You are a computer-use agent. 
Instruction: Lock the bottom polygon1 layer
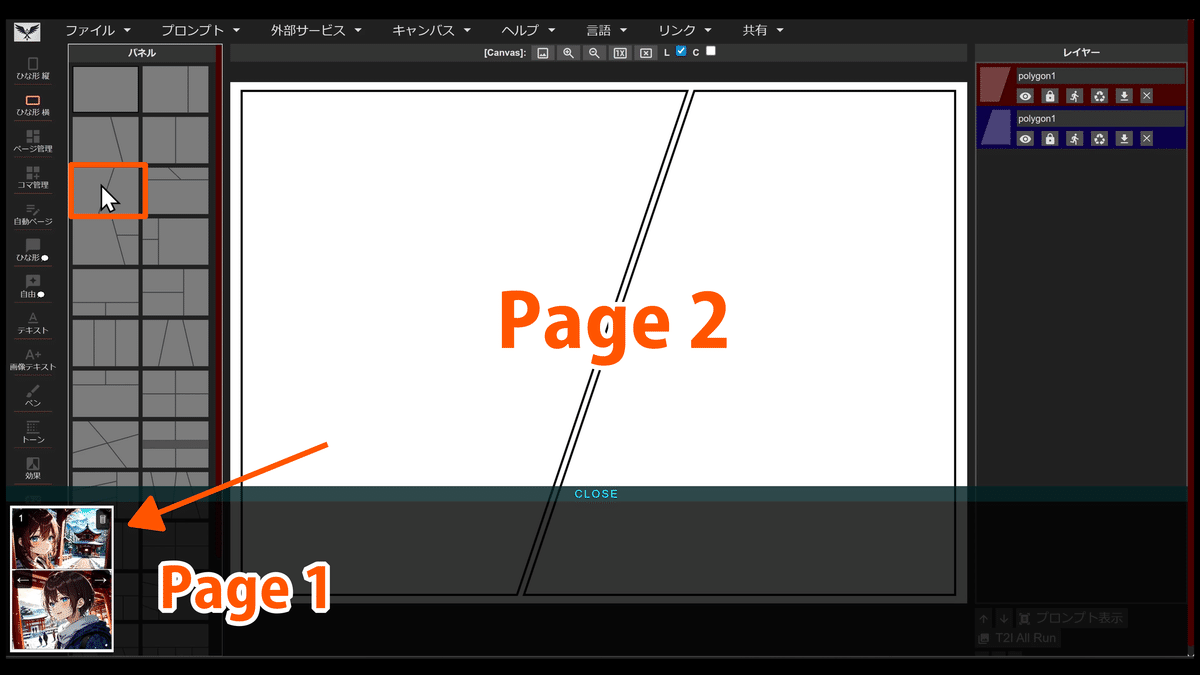coord(1049,138)
